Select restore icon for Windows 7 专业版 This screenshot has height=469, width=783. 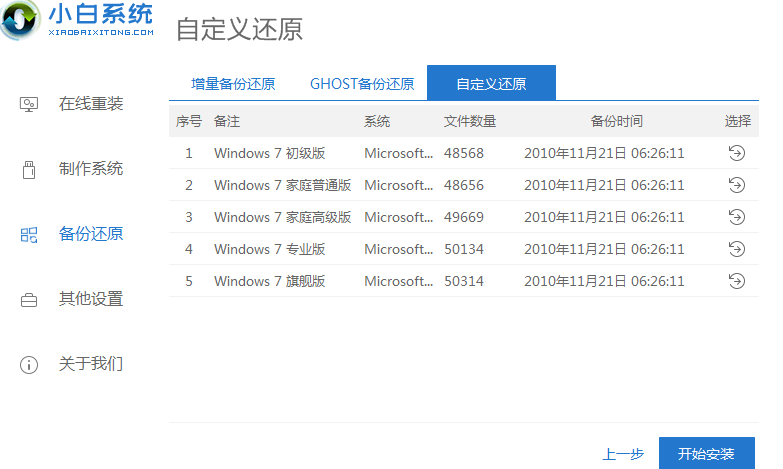tap(737, 249)
